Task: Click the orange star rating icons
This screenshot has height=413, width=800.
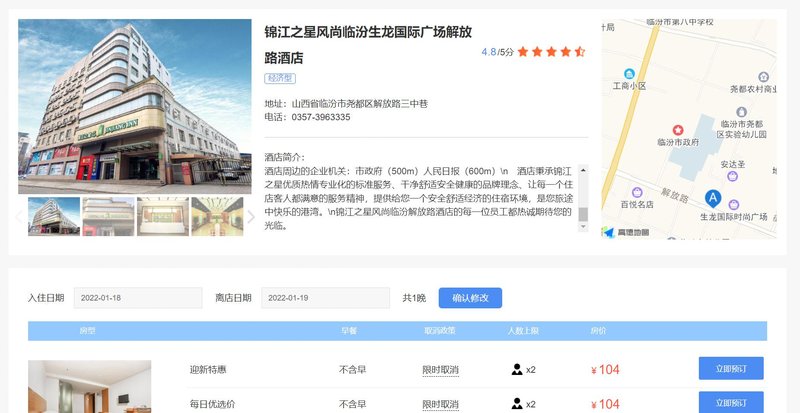Action: (551, 51)
